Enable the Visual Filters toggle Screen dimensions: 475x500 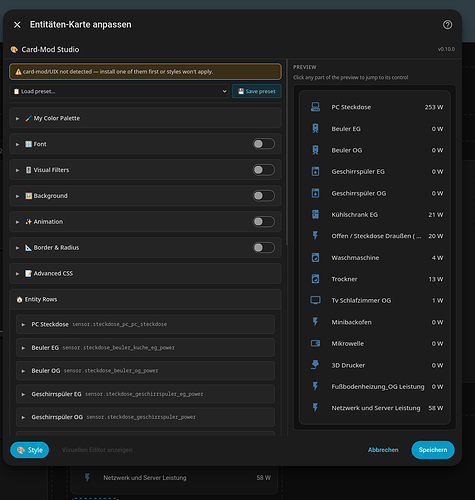coord(264,170)
